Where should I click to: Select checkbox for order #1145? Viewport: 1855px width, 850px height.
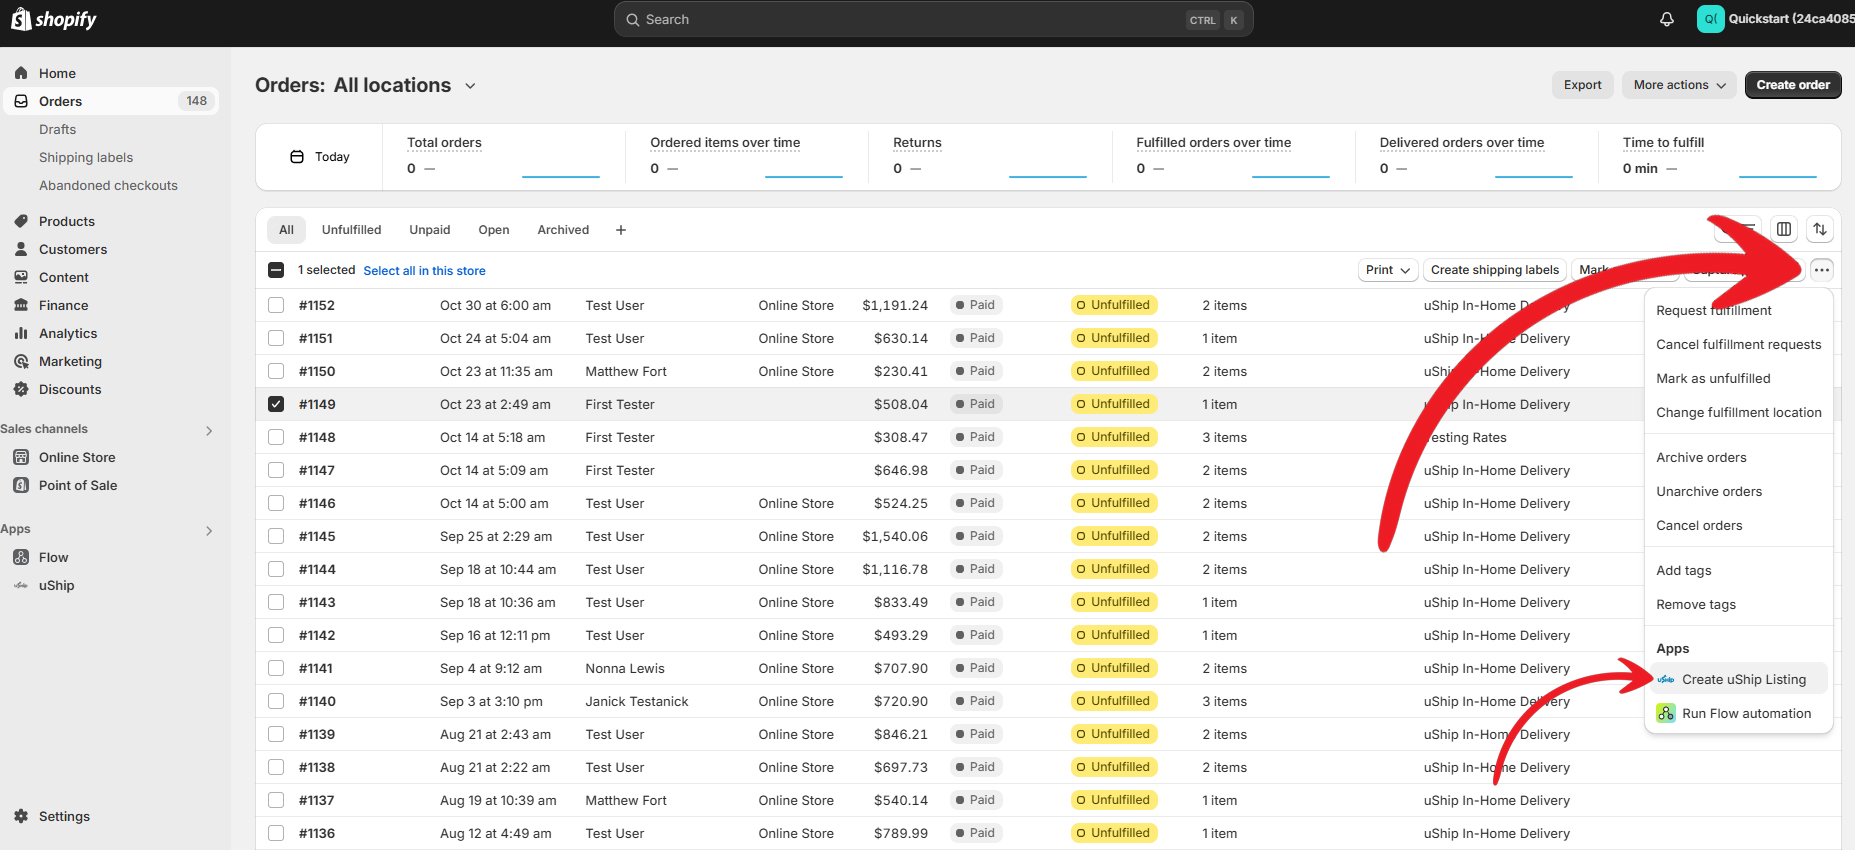pos(276,536)
